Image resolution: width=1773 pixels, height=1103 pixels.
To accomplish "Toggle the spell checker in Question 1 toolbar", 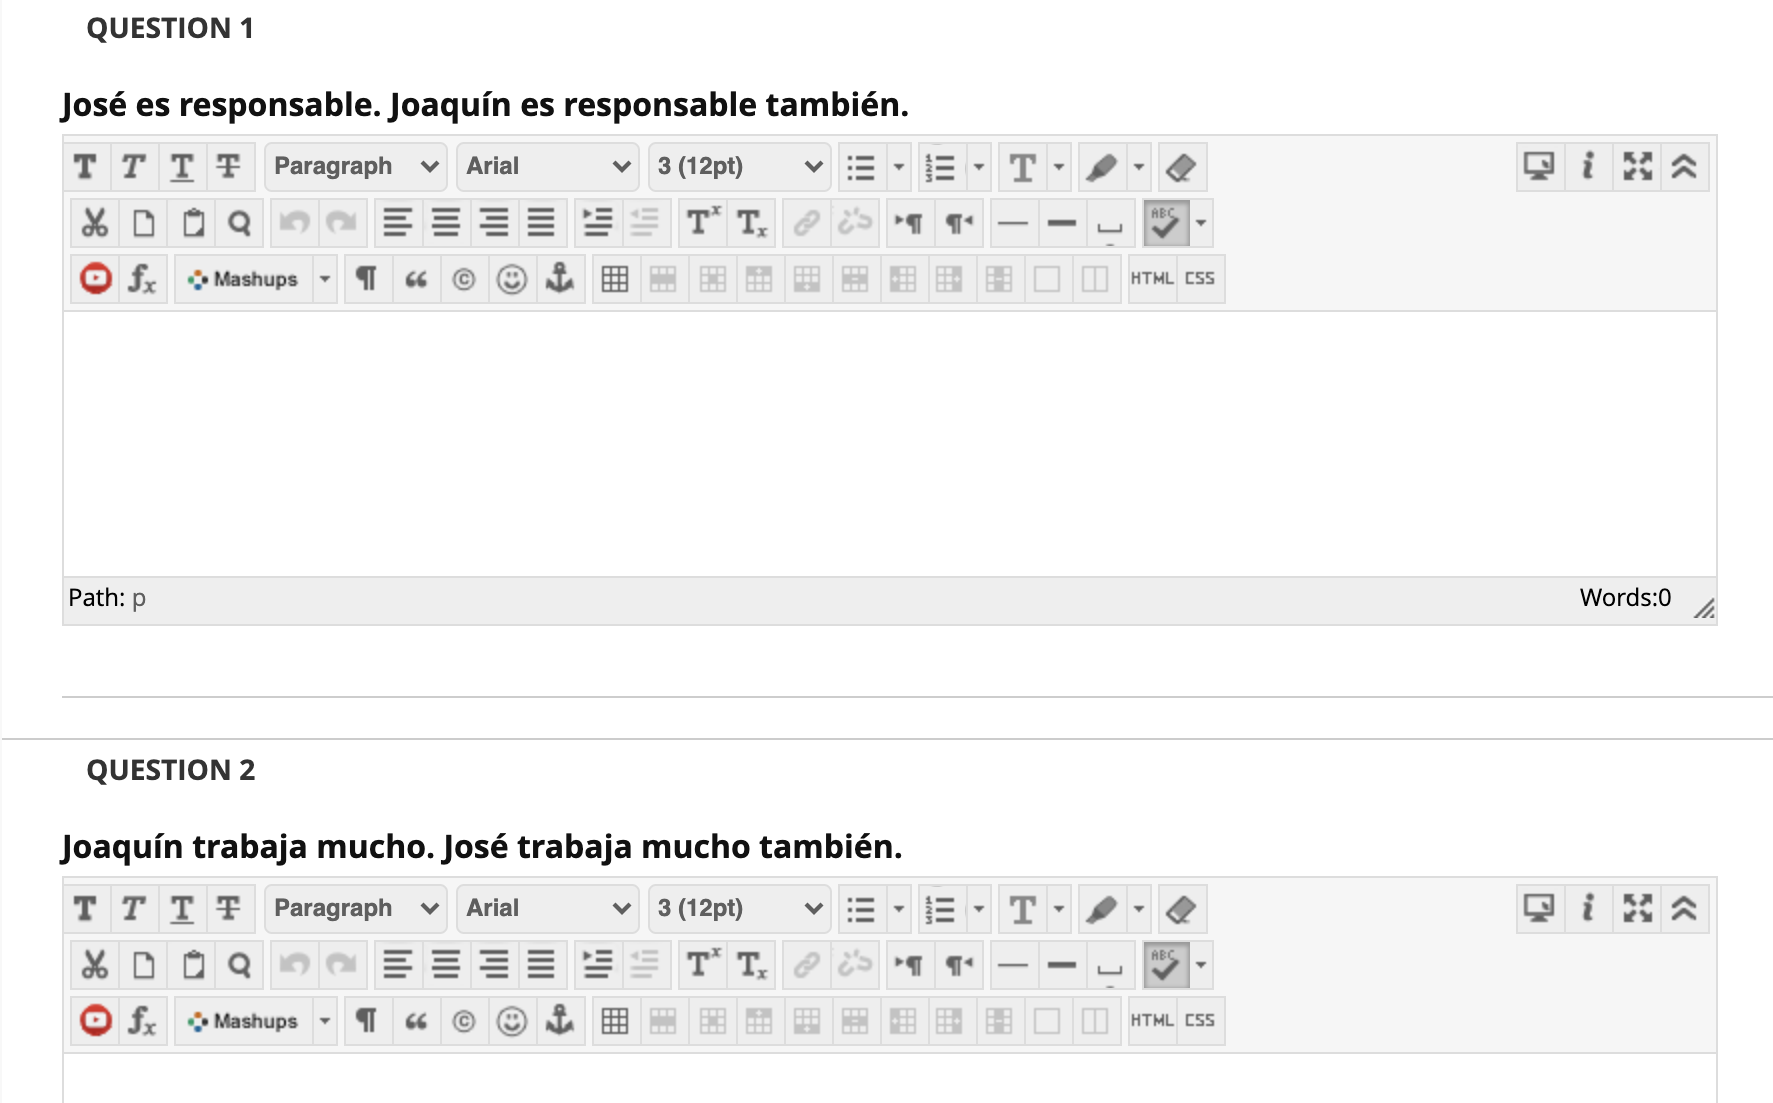I will 1165,223.
